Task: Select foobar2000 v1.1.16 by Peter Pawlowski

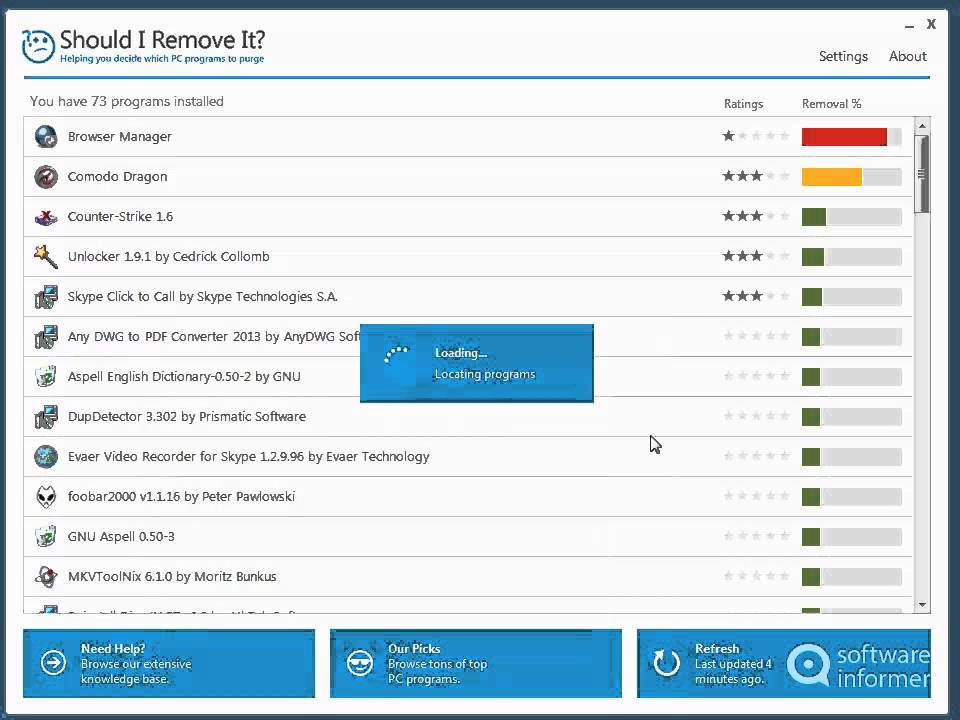Action: pyautogui.click(x=181, y=497)
